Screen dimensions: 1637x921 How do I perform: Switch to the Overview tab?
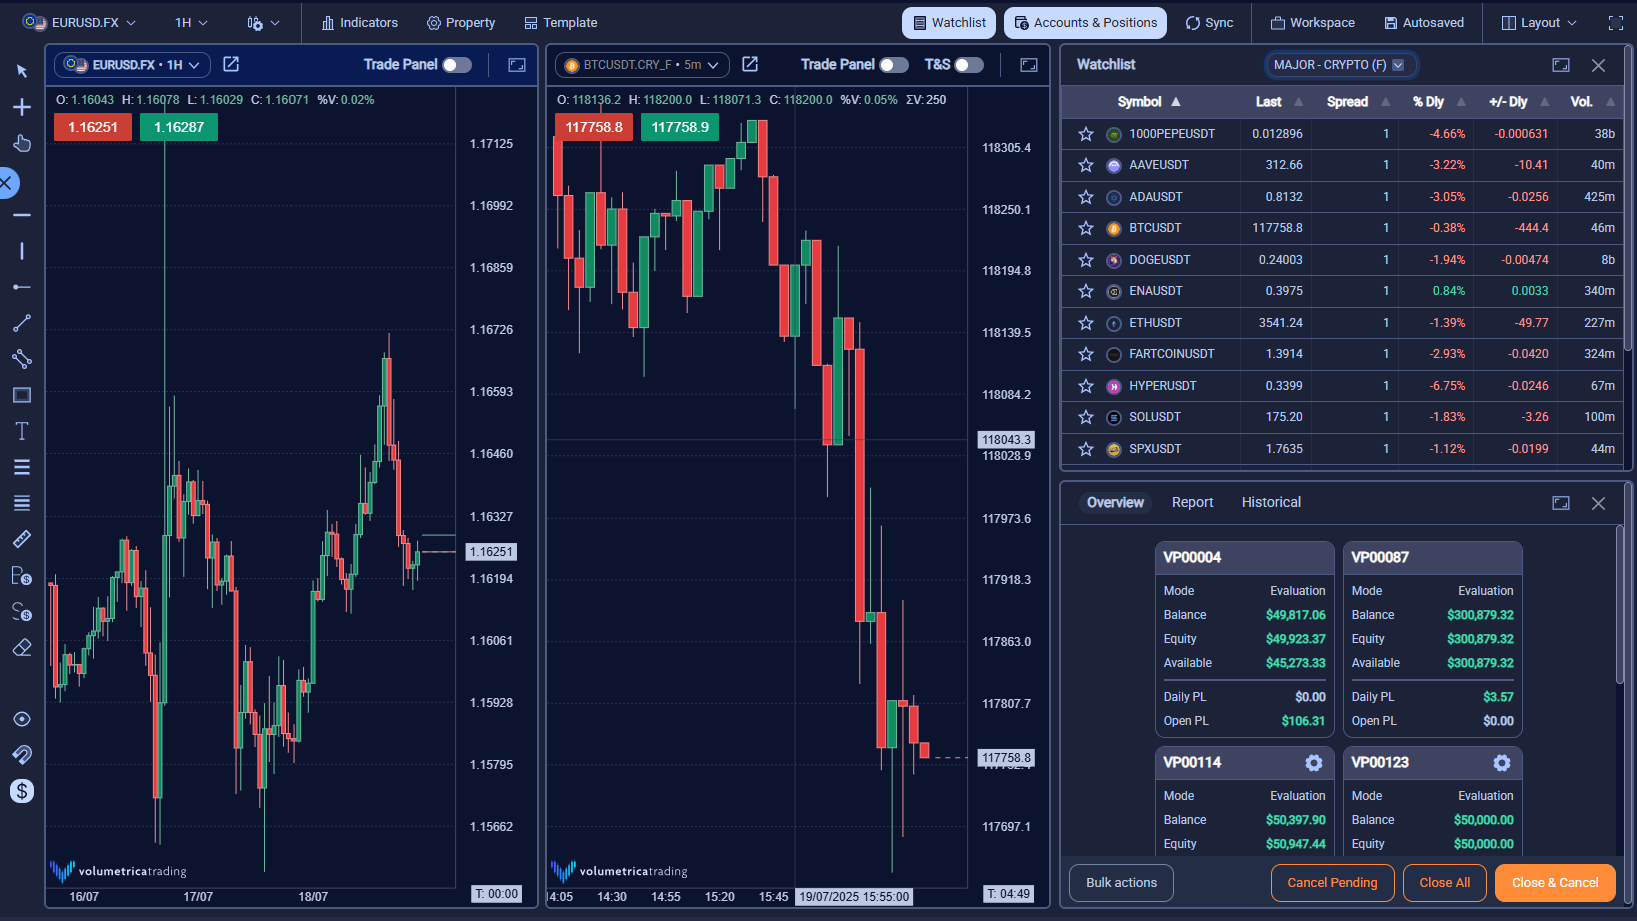pyautogui.click(x=1115, y=503)
